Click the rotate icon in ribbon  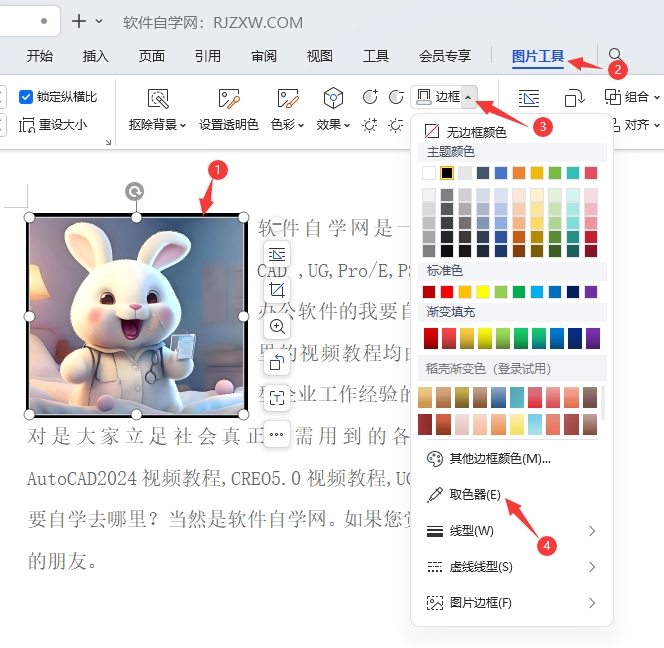coord(575,98)
